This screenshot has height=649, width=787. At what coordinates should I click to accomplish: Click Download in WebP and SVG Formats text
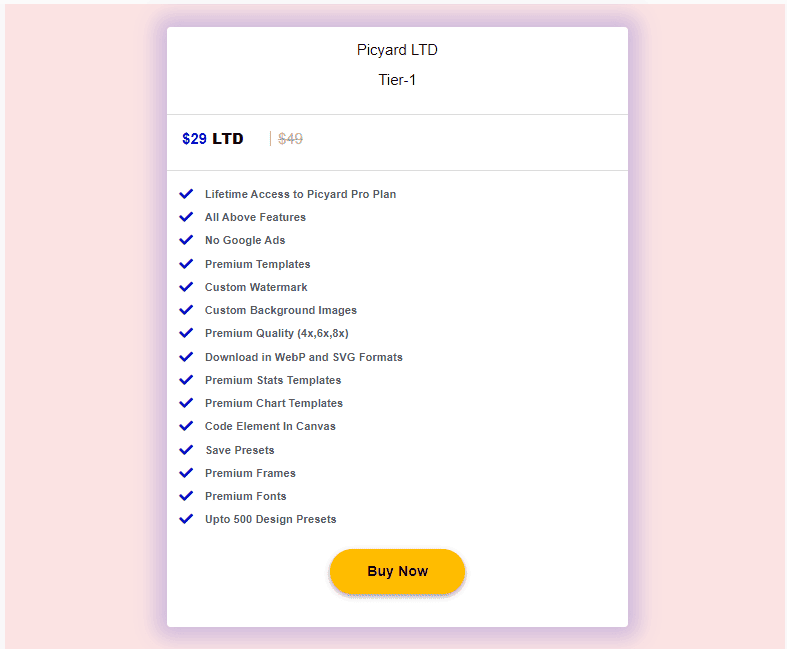pos(304,357)
